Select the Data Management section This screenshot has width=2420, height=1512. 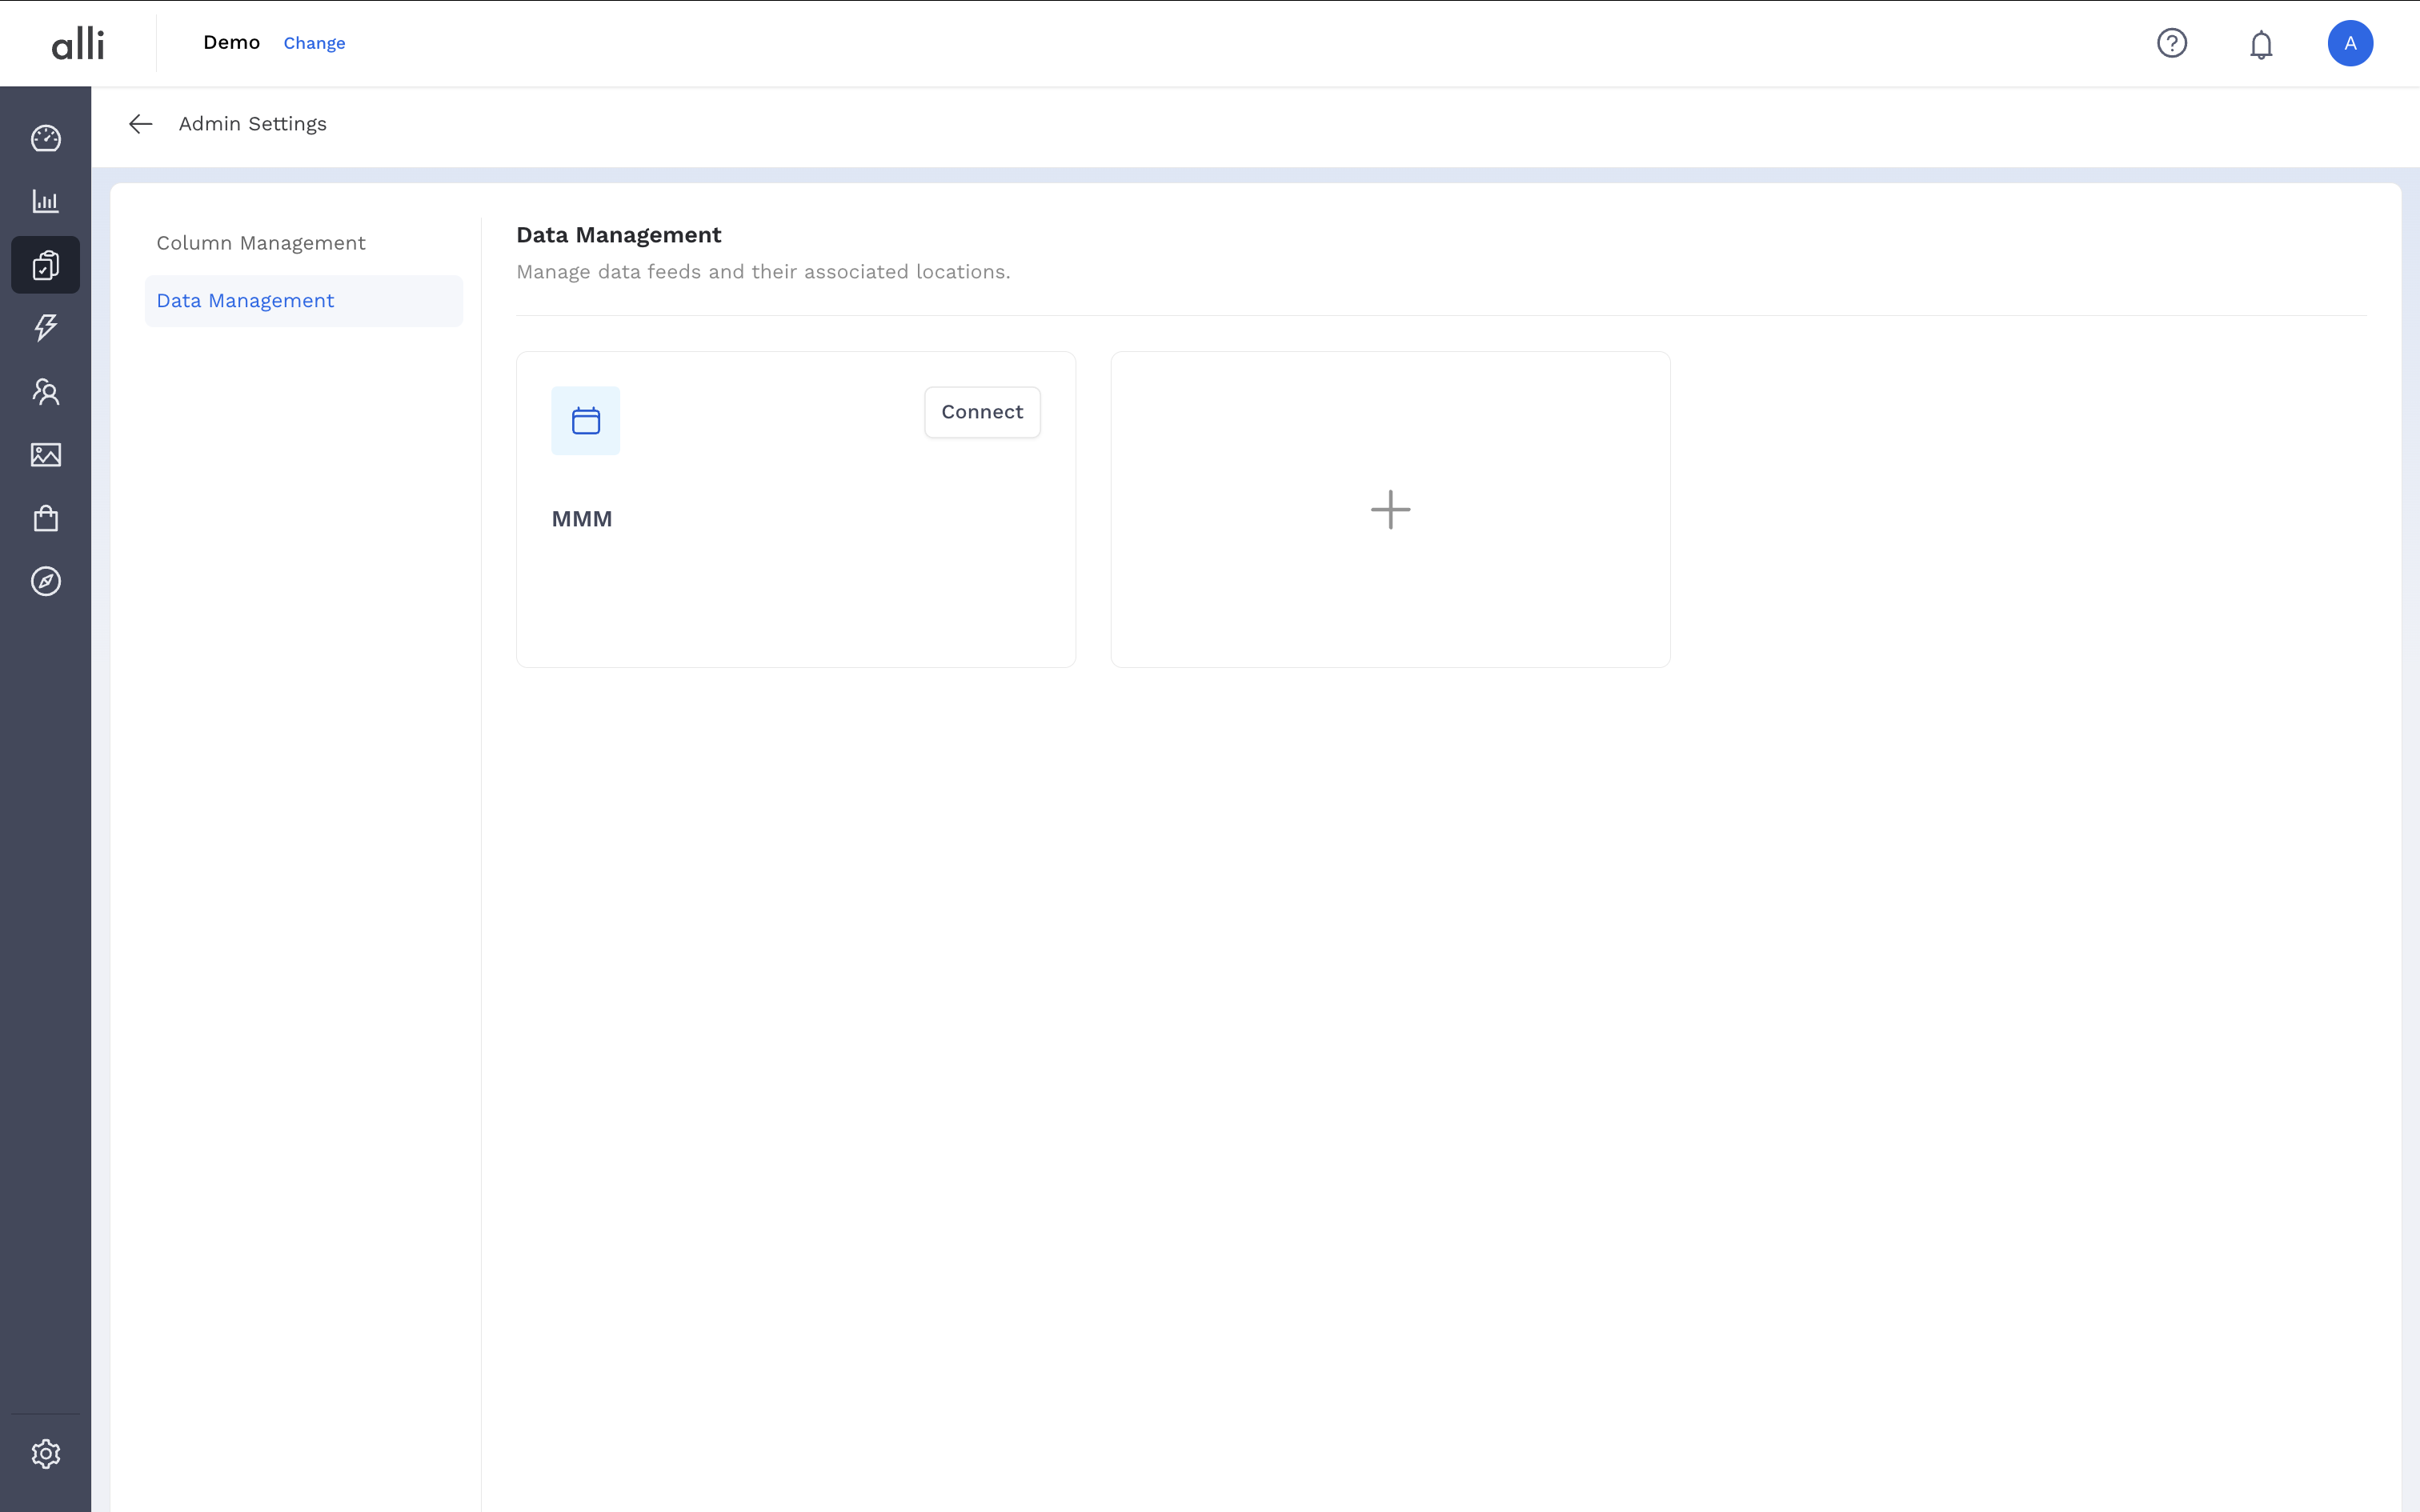point(245,300)
